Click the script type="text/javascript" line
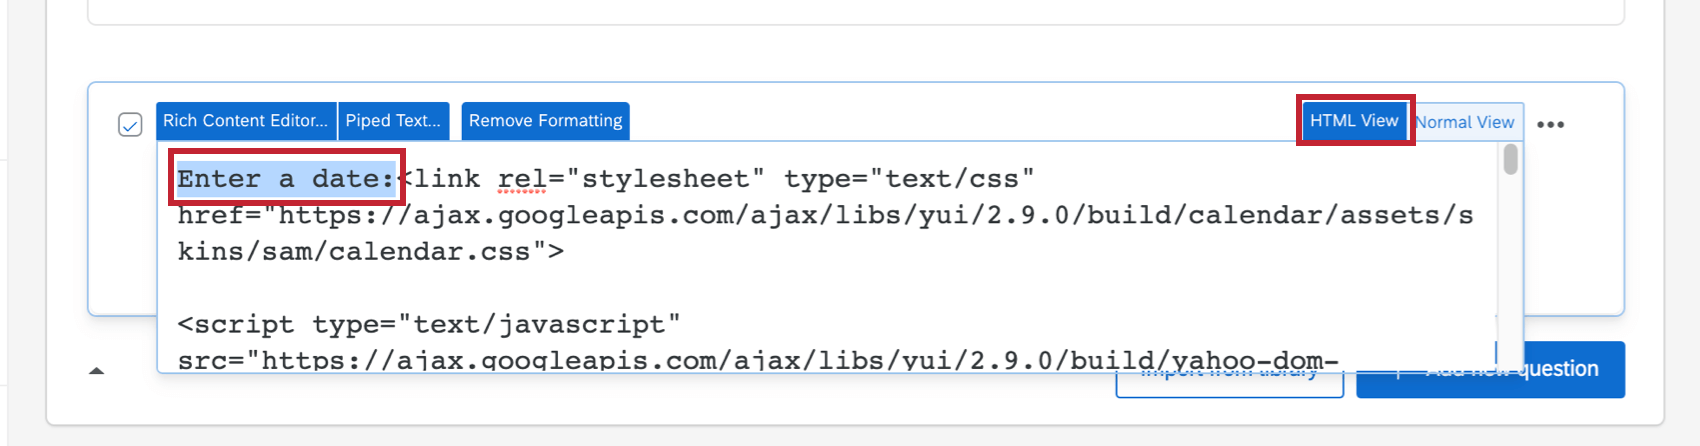The height and width of the screenshot is (446, 1700). (x=428, y=324)
